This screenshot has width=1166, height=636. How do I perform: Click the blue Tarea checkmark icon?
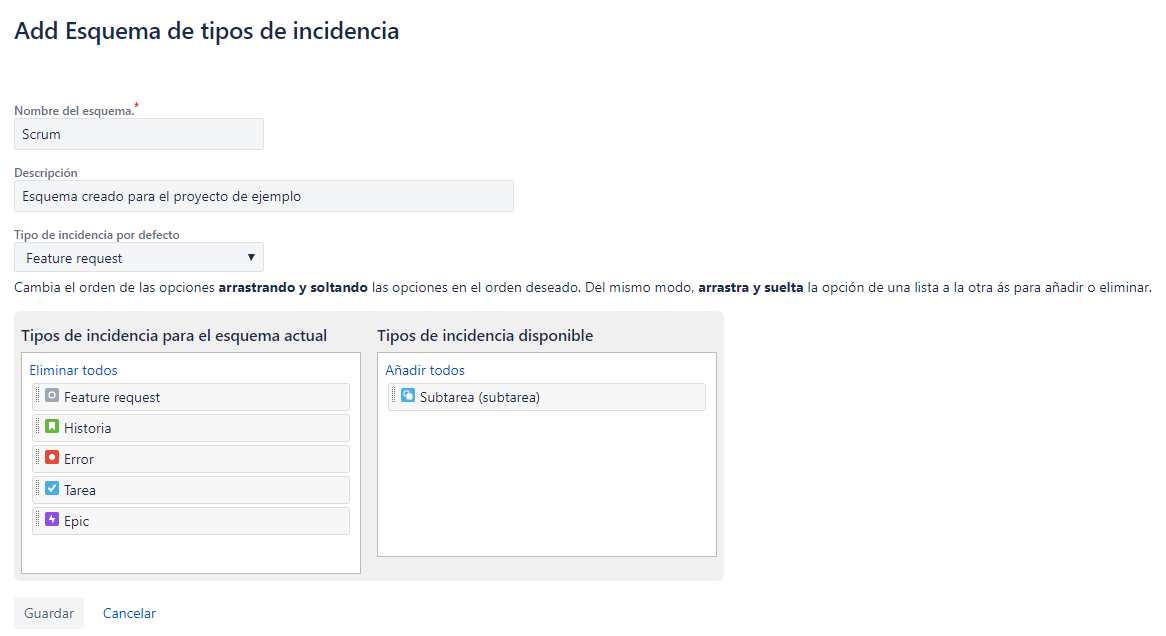click(51, 489)
